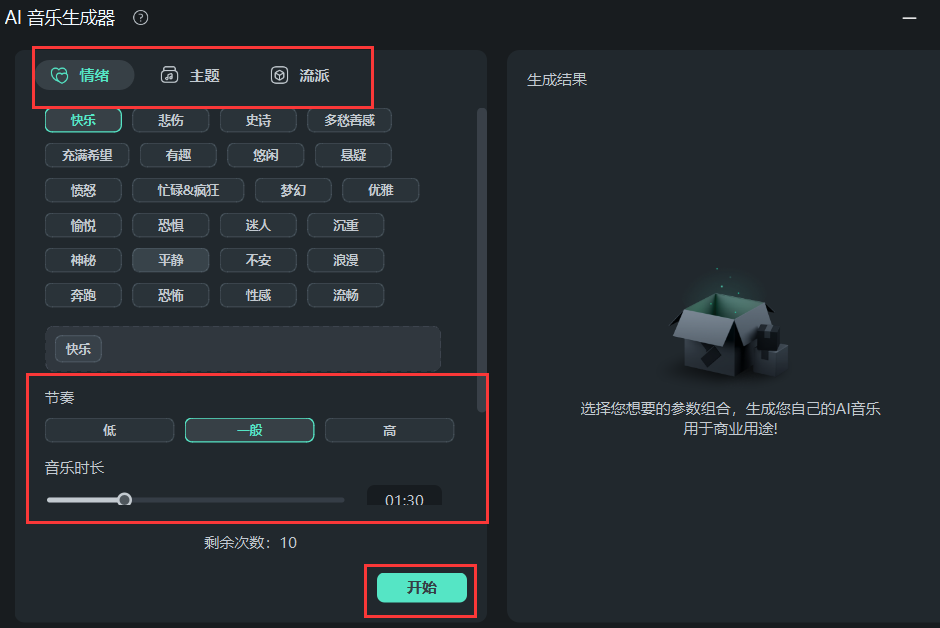Enable the 多愁善感 mood option
This screenshot has height=628, width=940.
(349, 119)
